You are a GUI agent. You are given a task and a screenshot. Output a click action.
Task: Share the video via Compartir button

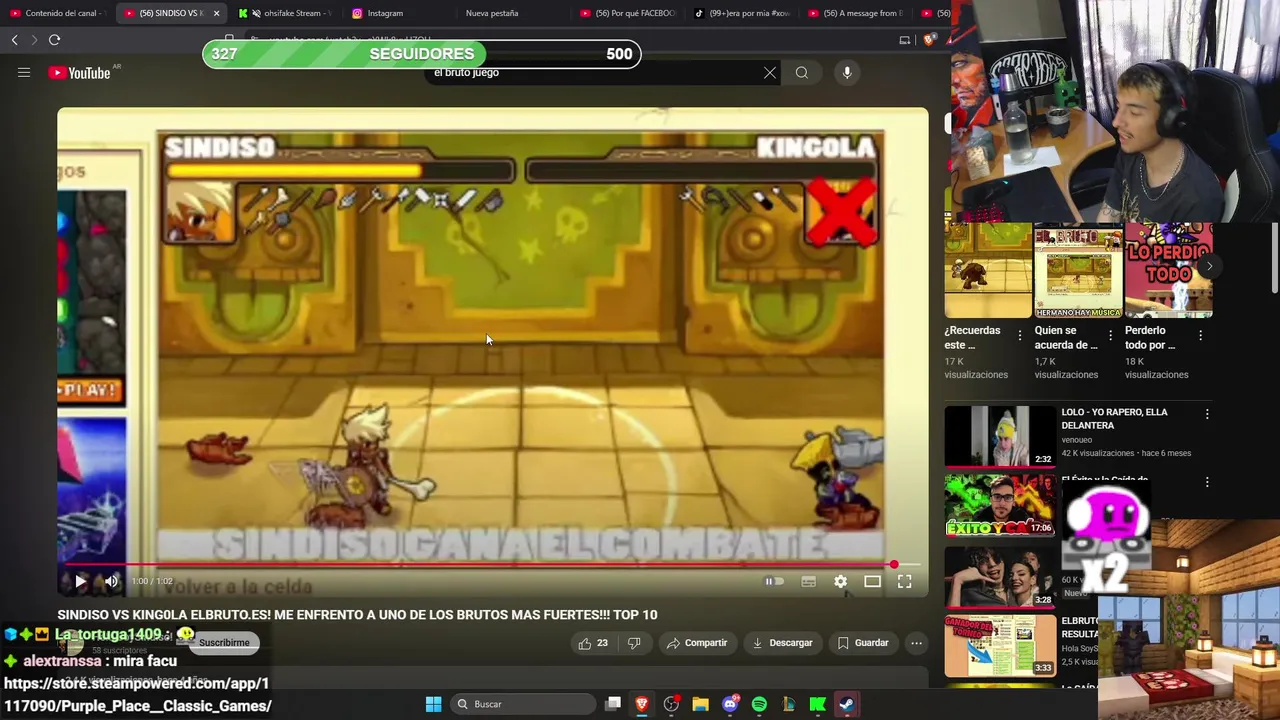[x=697, y=643]
